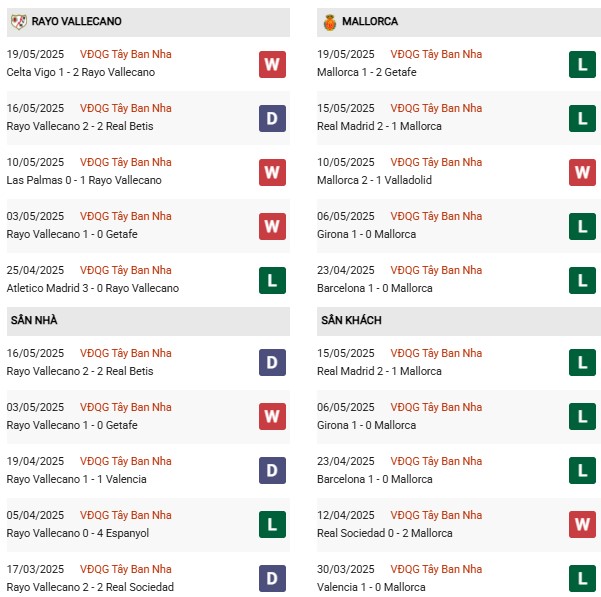The image size is (601, 597).
Task: Click the Mallorca club crest icon
Action: [329, 21]
